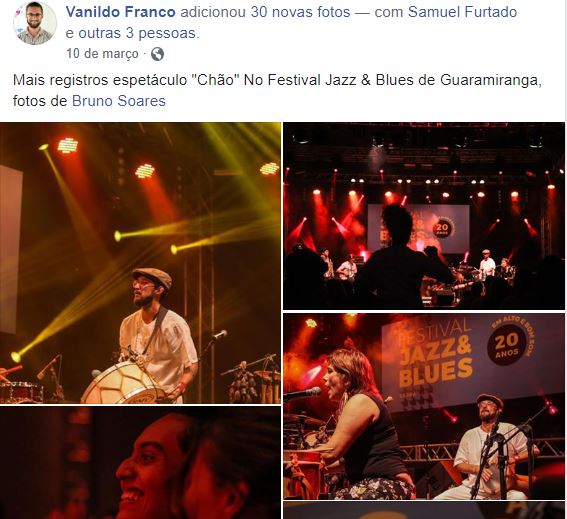Click the silhouetted spectator in stage photo

(x=403, y=257)
